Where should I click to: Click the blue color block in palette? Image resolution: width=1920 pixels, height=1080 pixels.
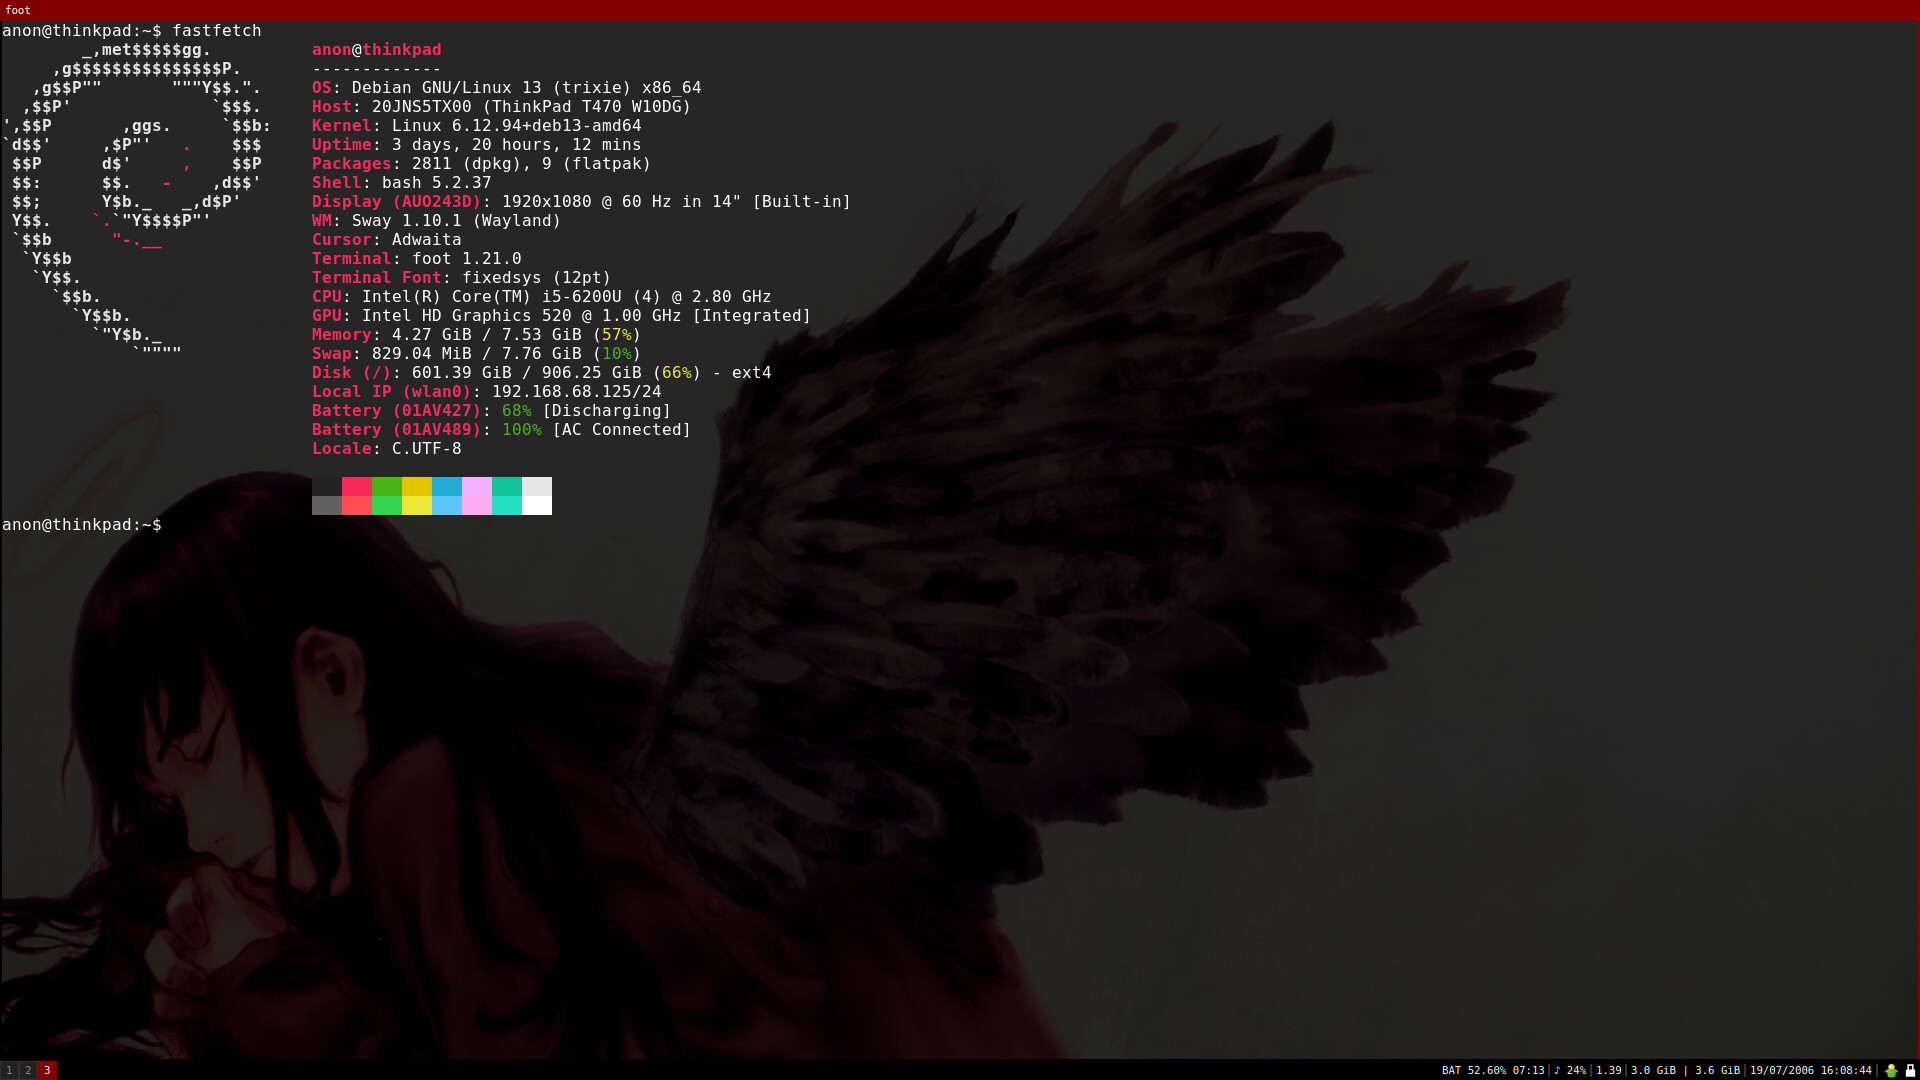[447, 496]
